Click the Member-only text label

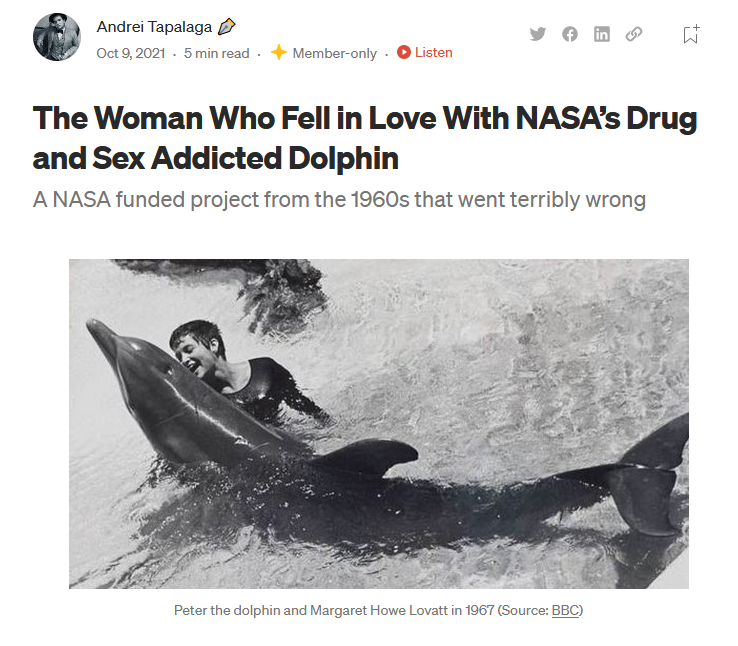point(335,53)
